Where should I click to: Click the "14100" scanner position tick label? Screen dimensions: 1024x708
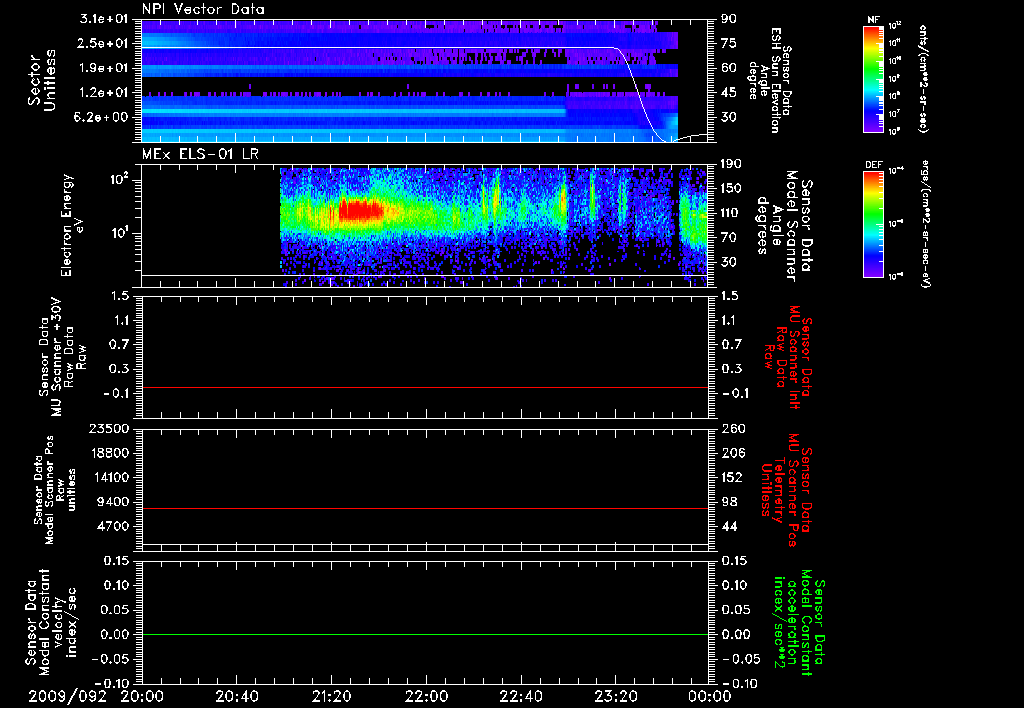tap(108, 477)
